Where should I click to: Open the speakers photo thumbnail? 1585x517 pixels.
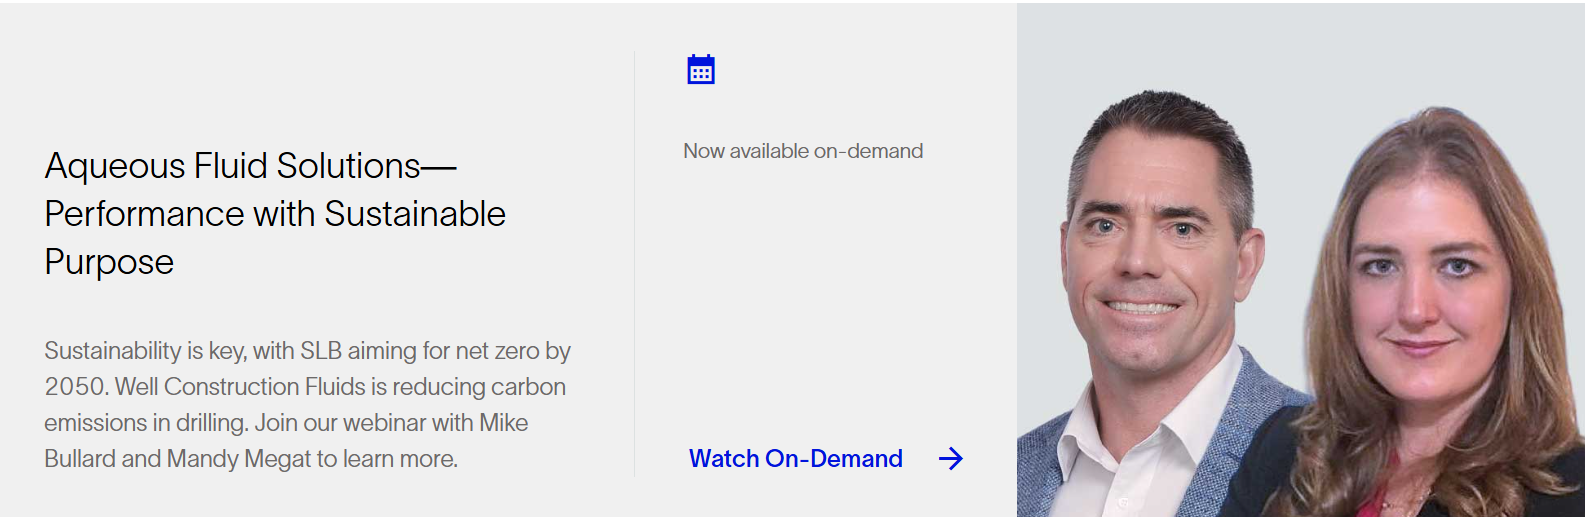coord(1300,260)
